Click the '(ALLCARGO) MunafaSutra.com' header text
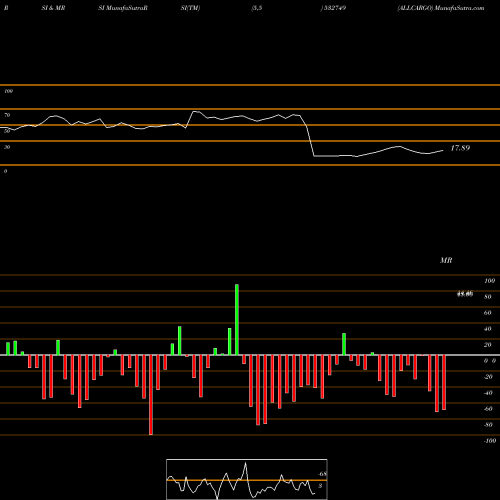Image resolution: width=500 pixels, height=500 pixels. click(441, 8)
